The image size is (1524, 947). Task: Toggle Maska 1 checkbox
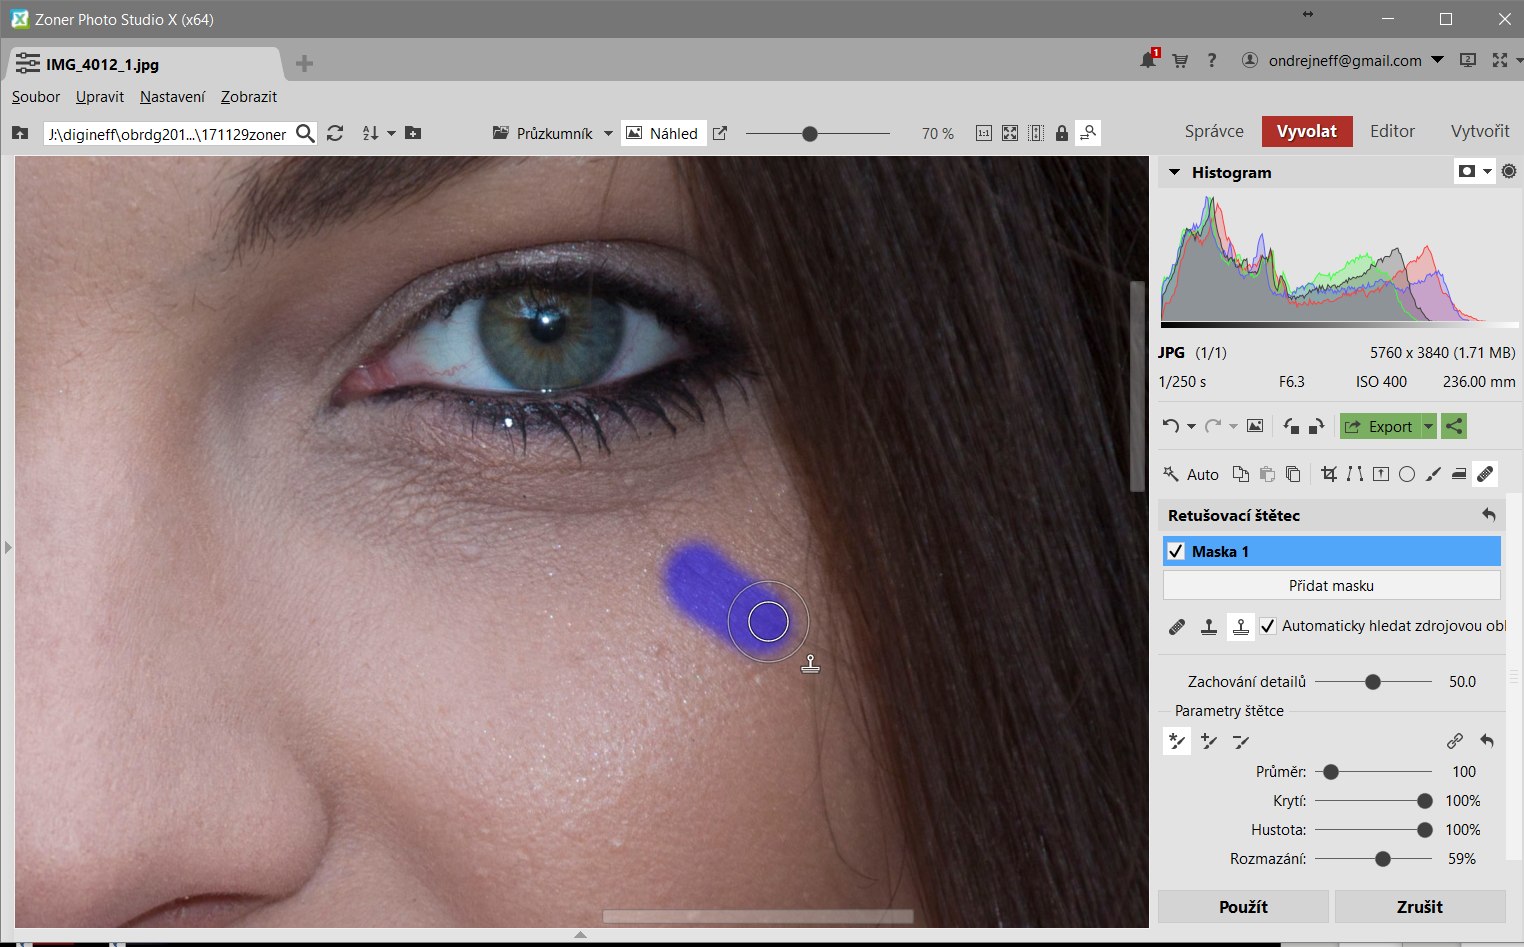[x=1176, y=551]
